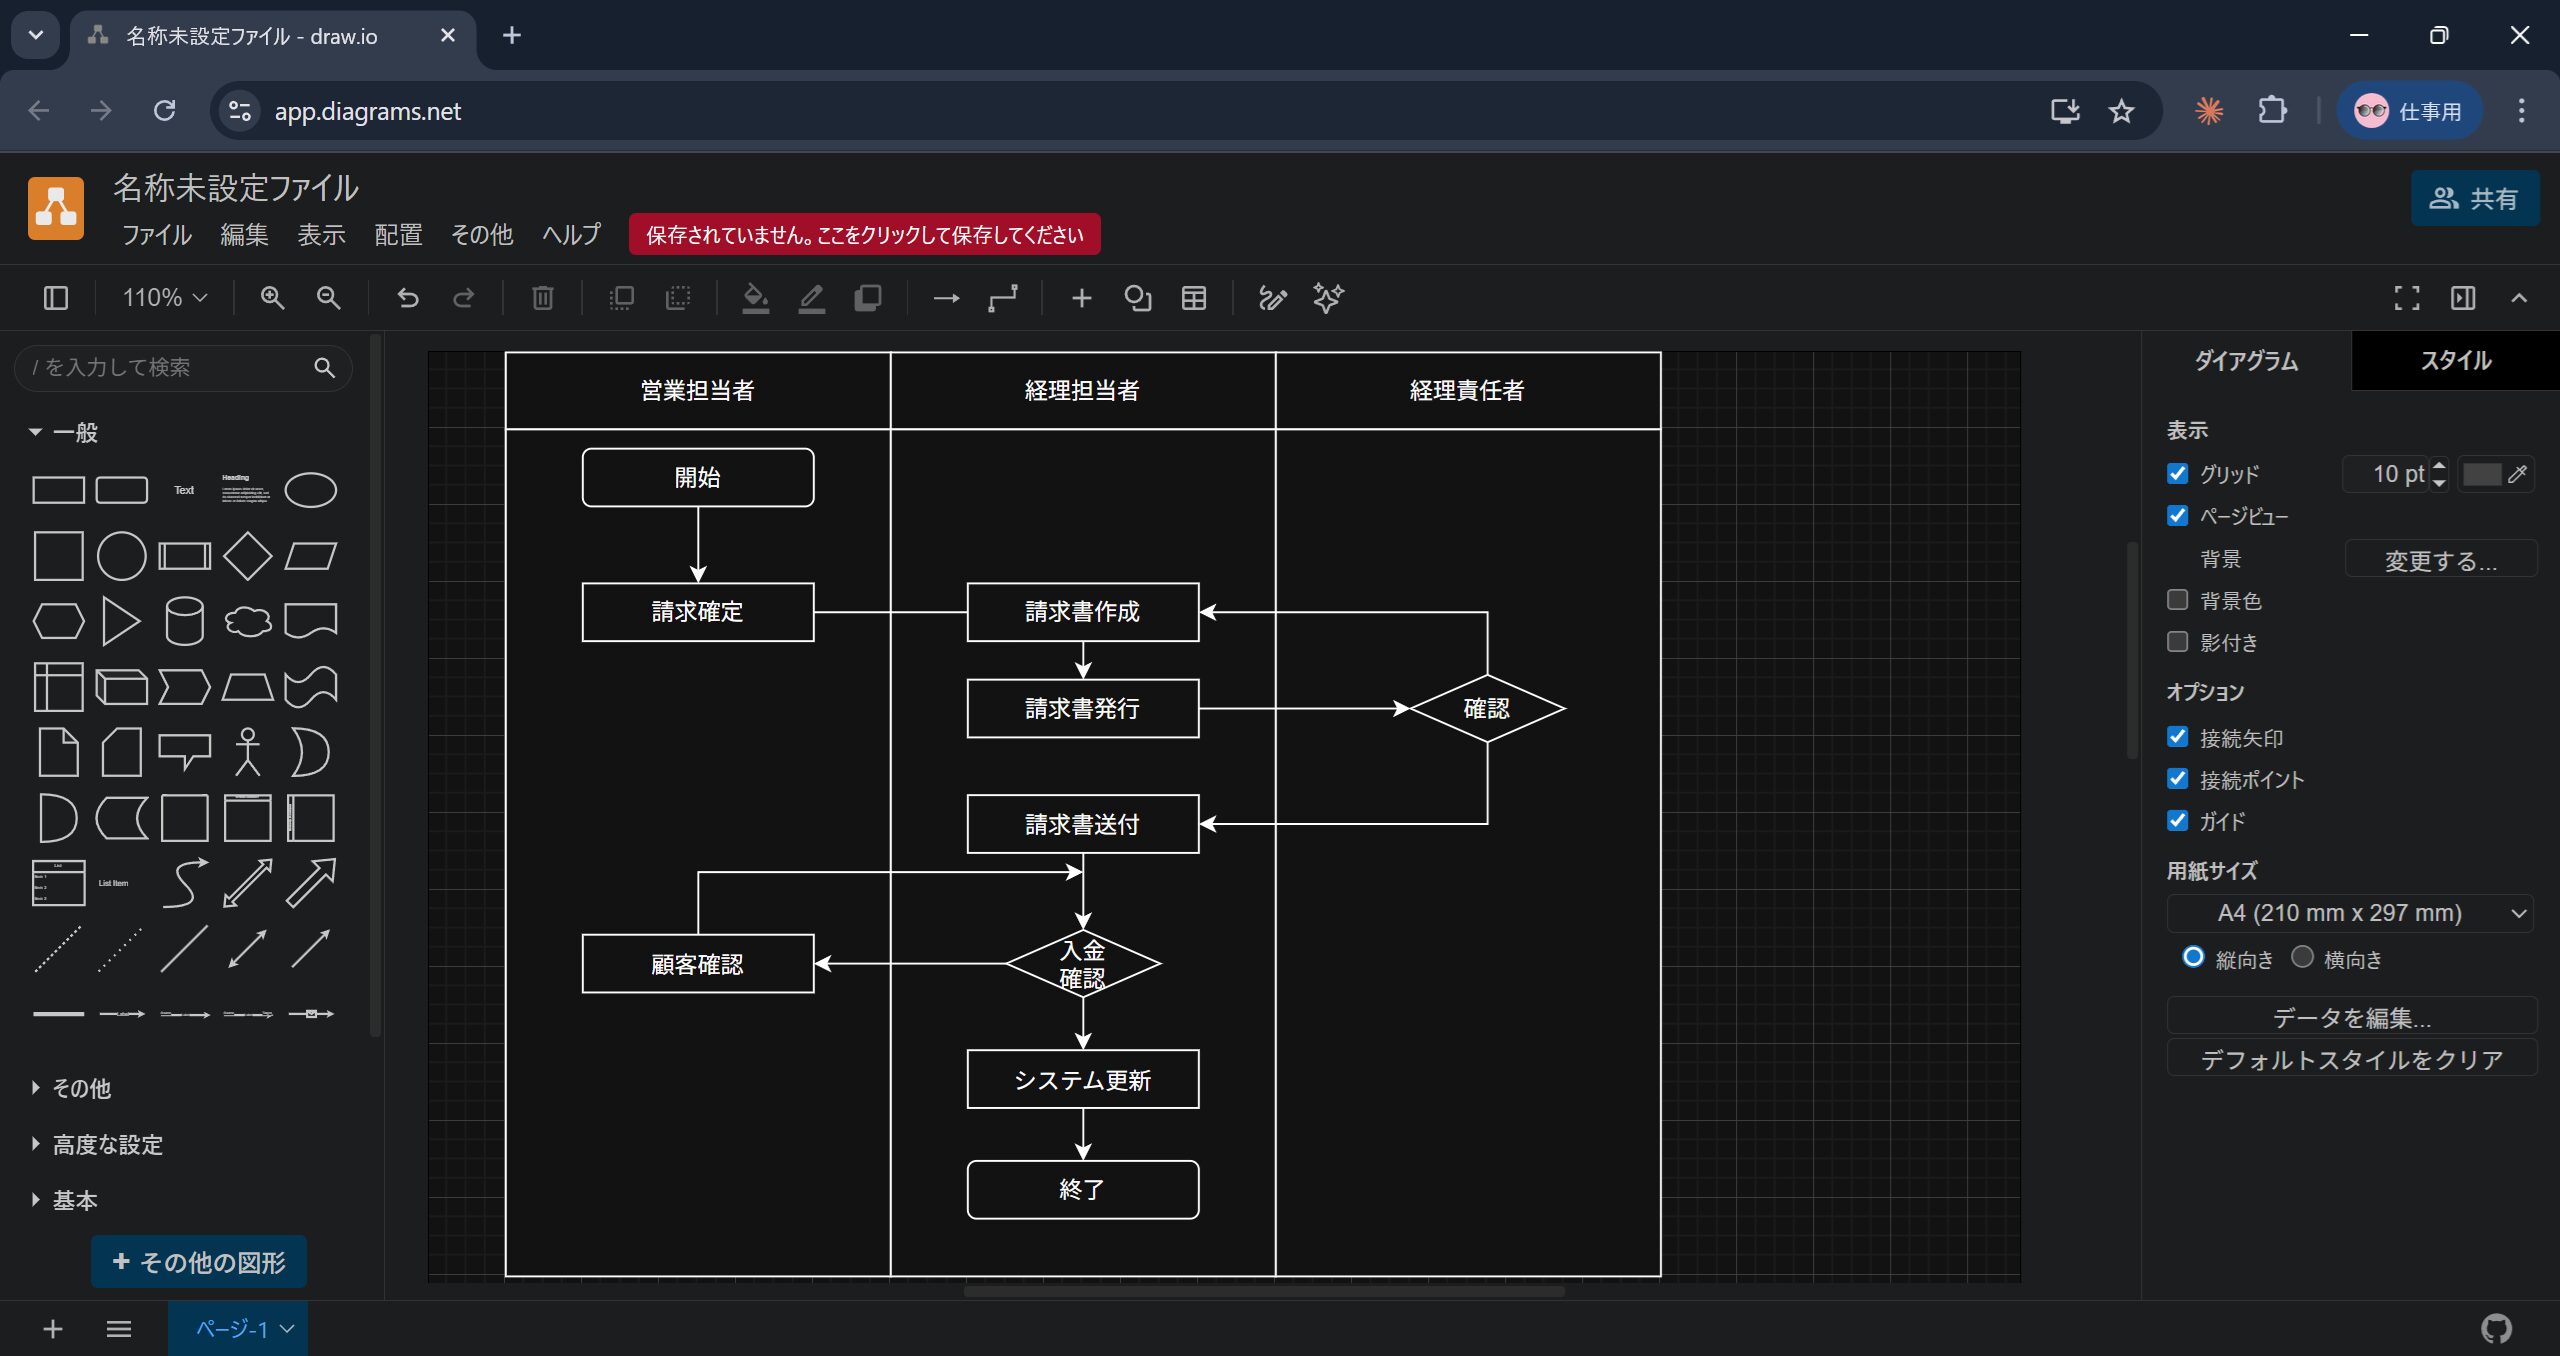Click the undo arrow icon
Screen dimensions: 2560x1356
[x=407, y=298]
